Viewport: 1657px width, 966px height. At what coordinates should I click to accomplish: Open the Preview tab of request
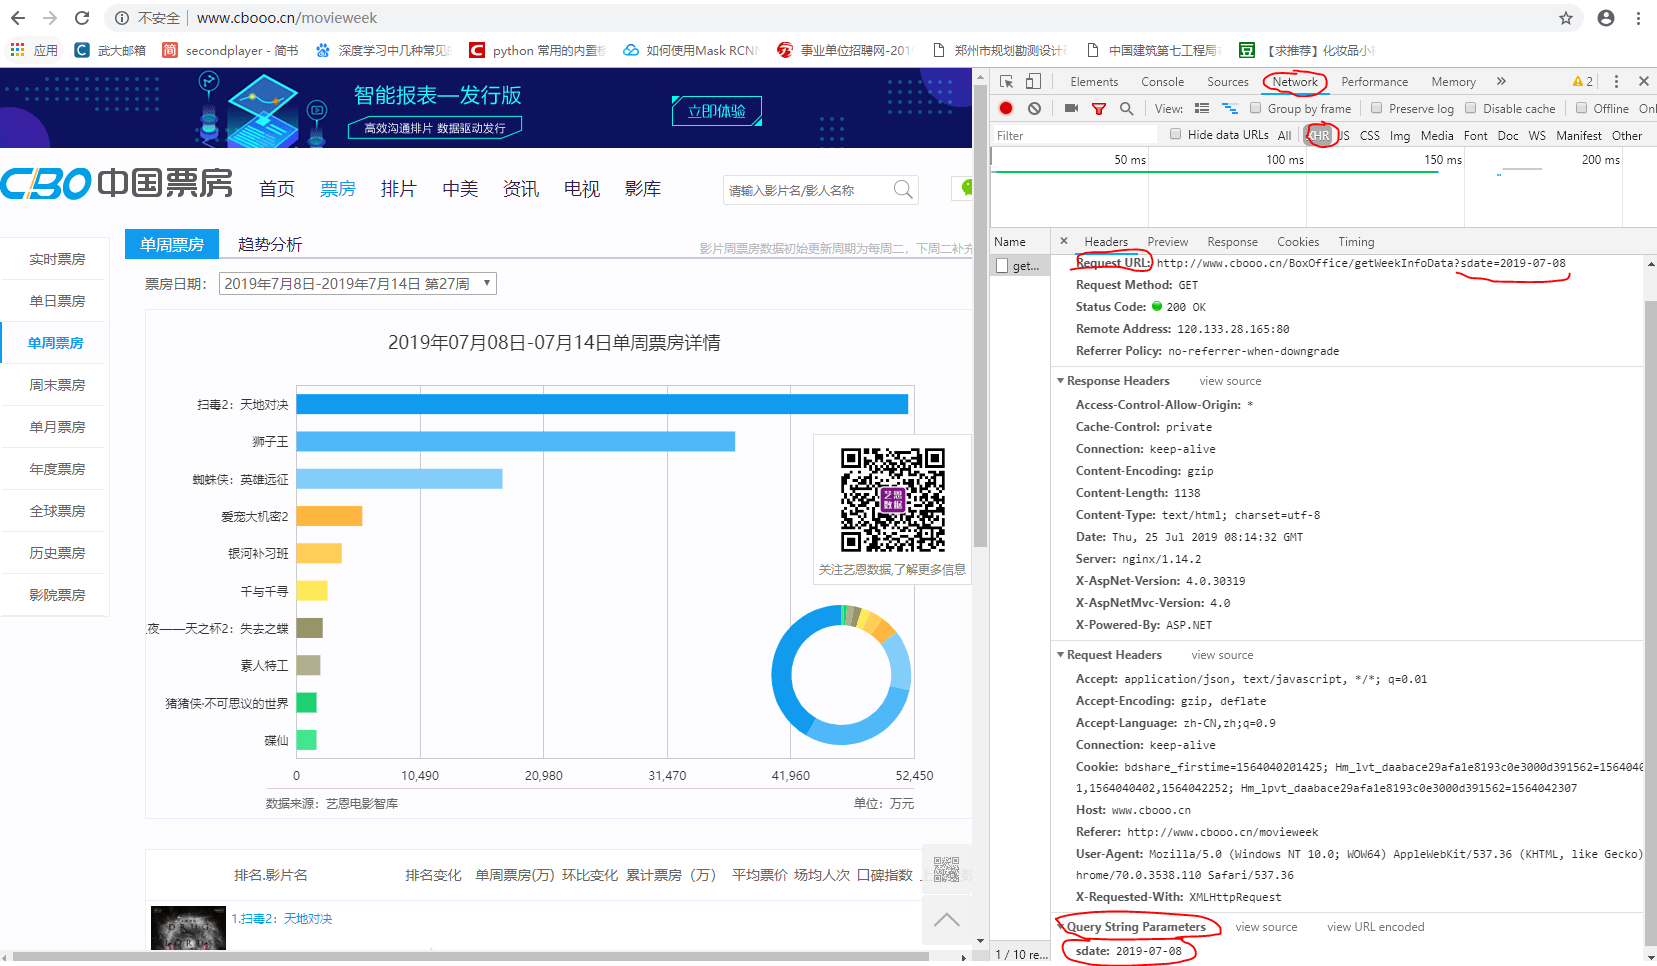click(x=1167, y=242)
